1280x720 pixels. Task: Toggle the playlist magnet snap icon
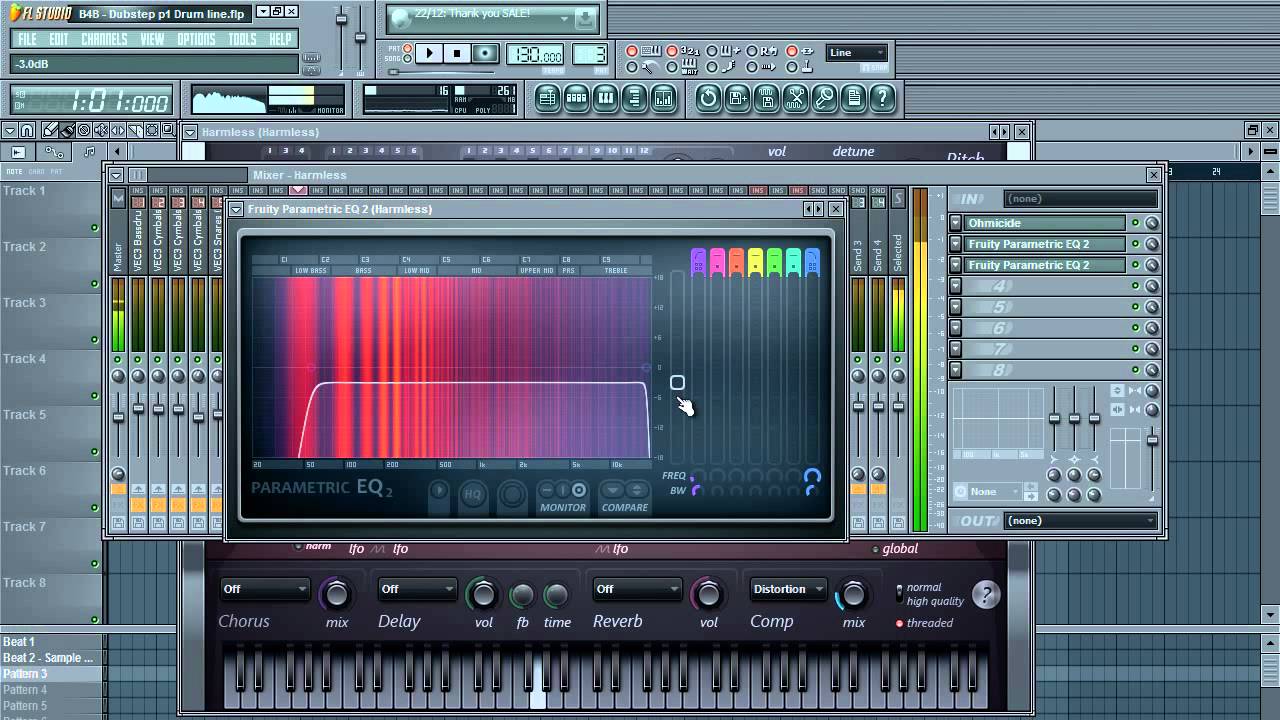tap(27, 130)
